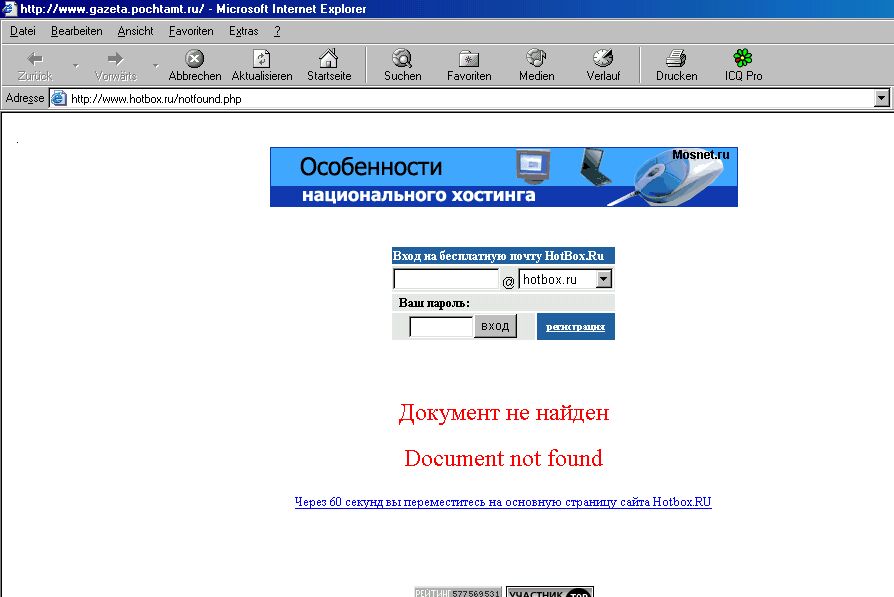Open the Bearbeiten menu
Image resolution: width=894 pixels, height=597 pixels.
[x=76, y=31]
